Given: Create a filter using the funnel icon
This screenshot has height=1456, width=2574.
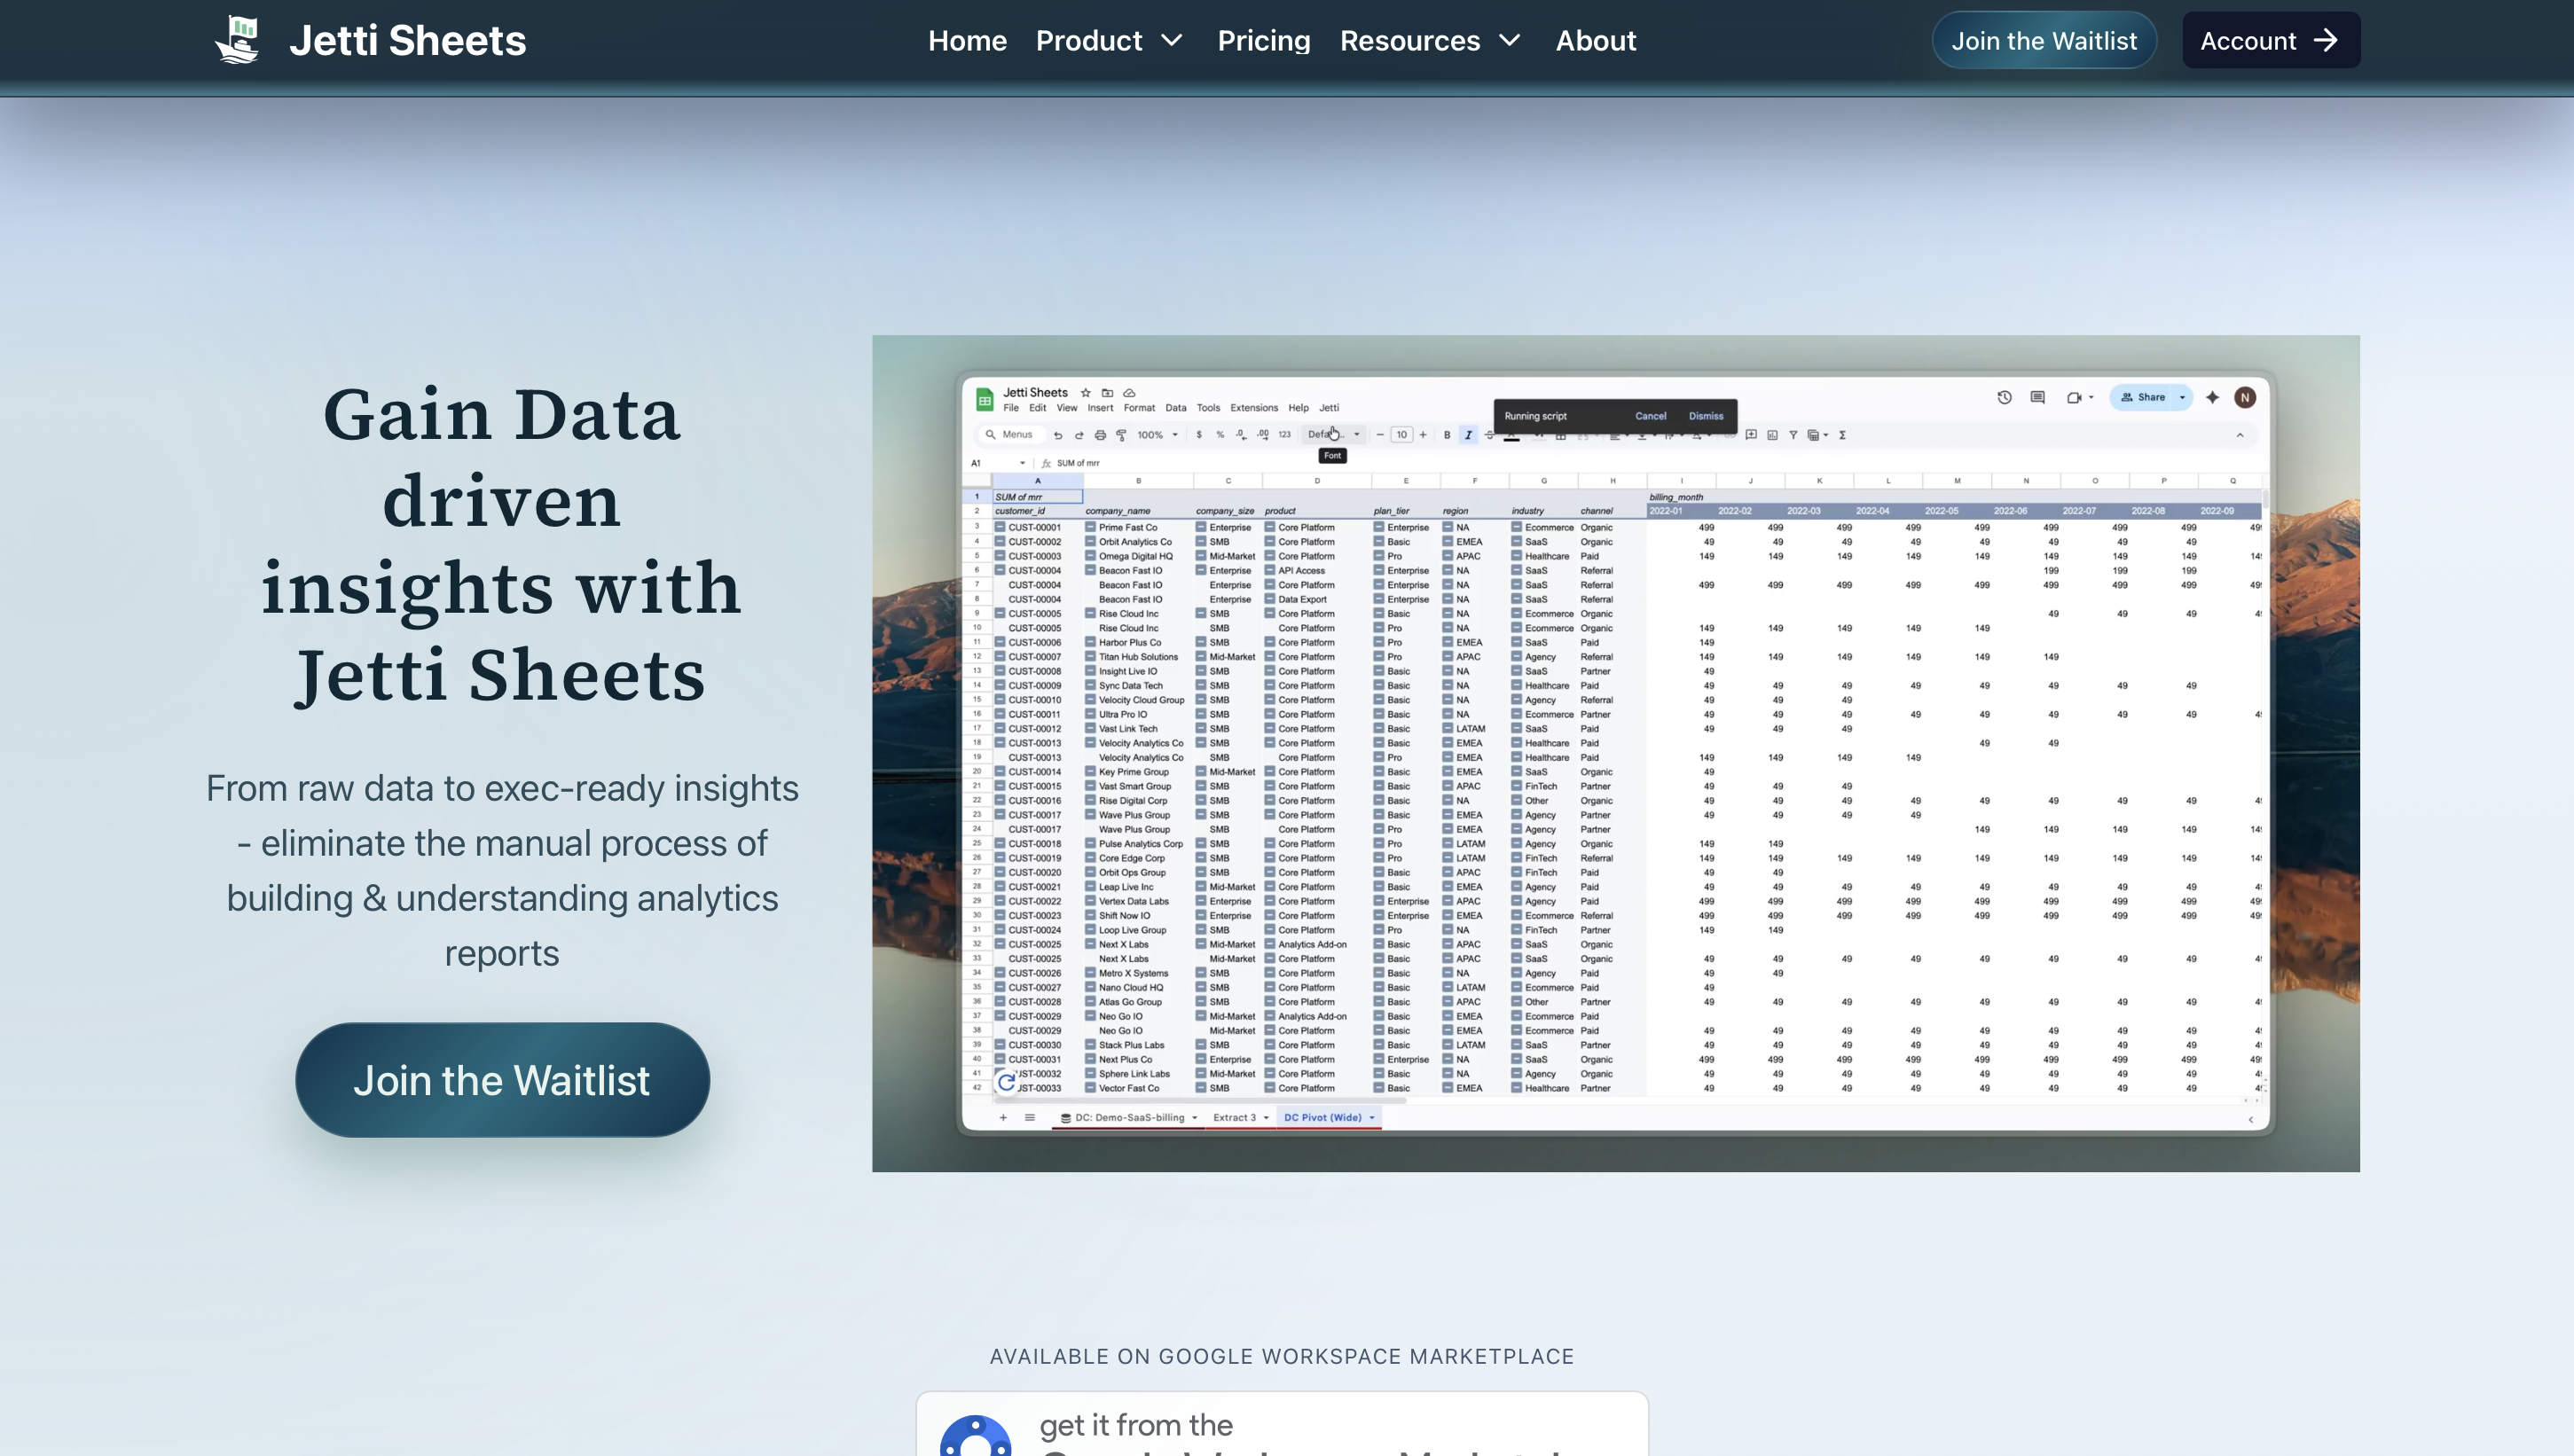Looking at the screenshot, I should coord(1794,436).
